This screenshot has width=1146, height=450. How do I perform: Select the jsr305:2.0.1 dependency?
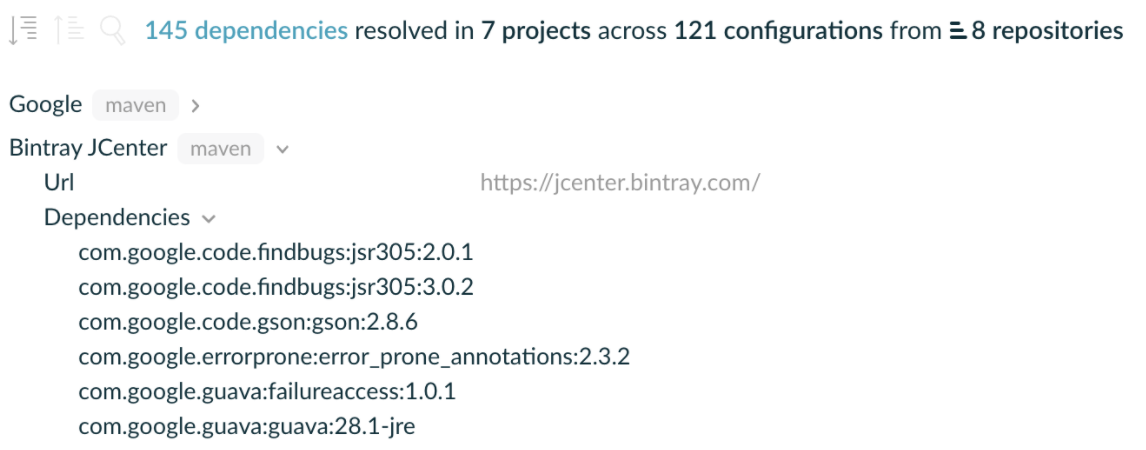point(275,253)
